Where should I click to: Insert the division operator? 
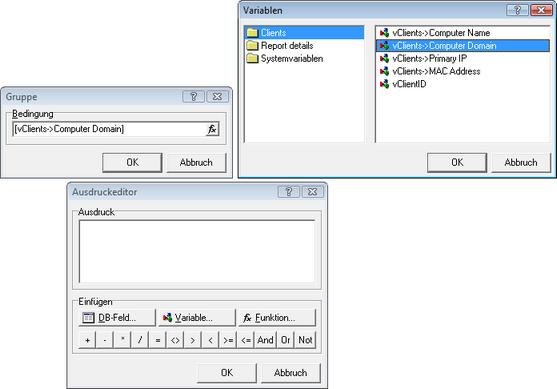(x=140, y=340)
